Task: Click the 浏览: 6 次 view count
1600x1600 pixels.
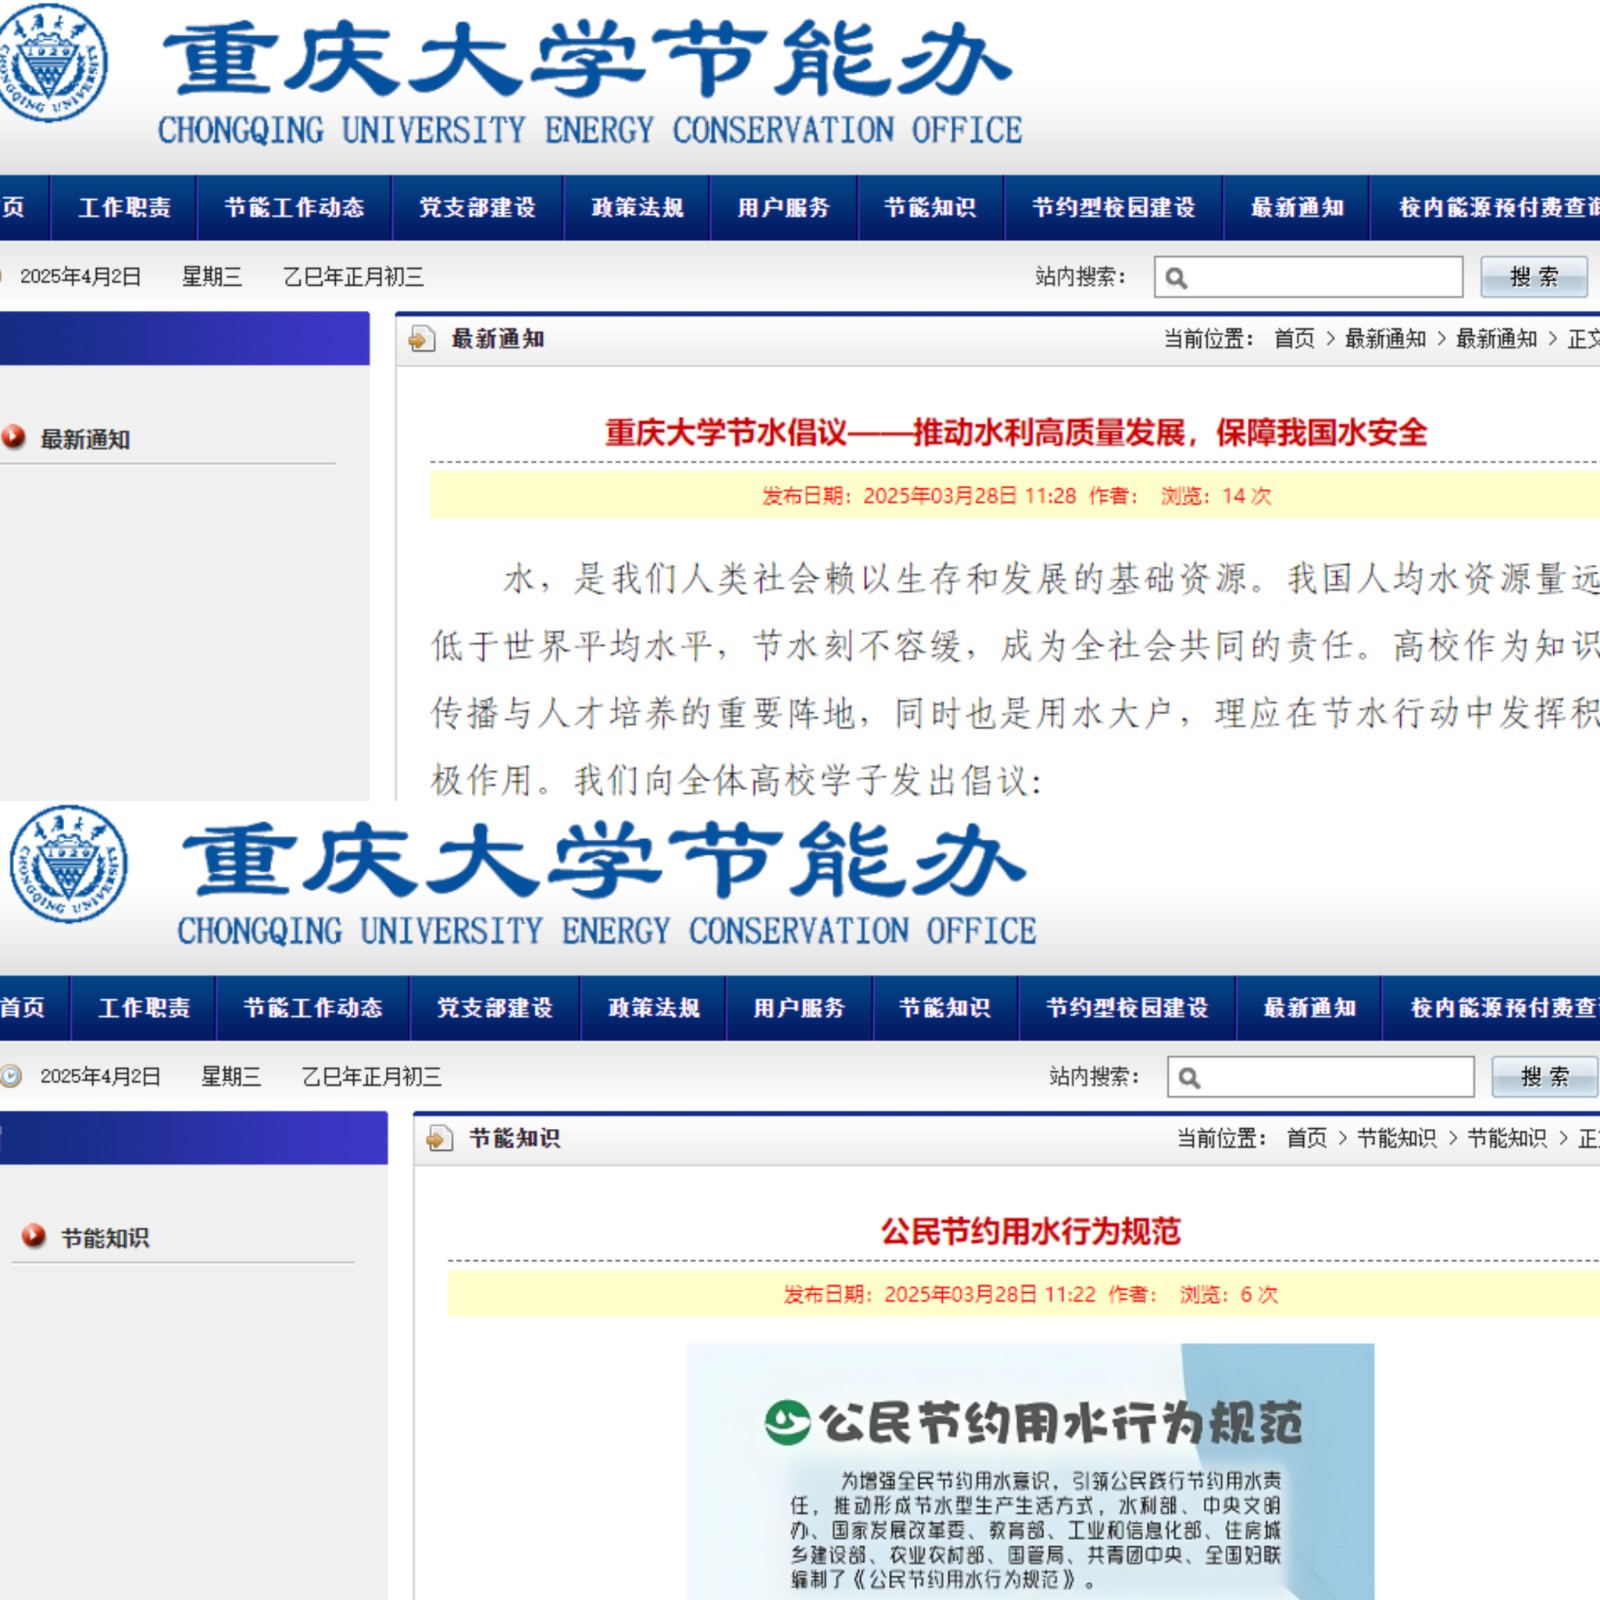Action: [1229, 1295]
